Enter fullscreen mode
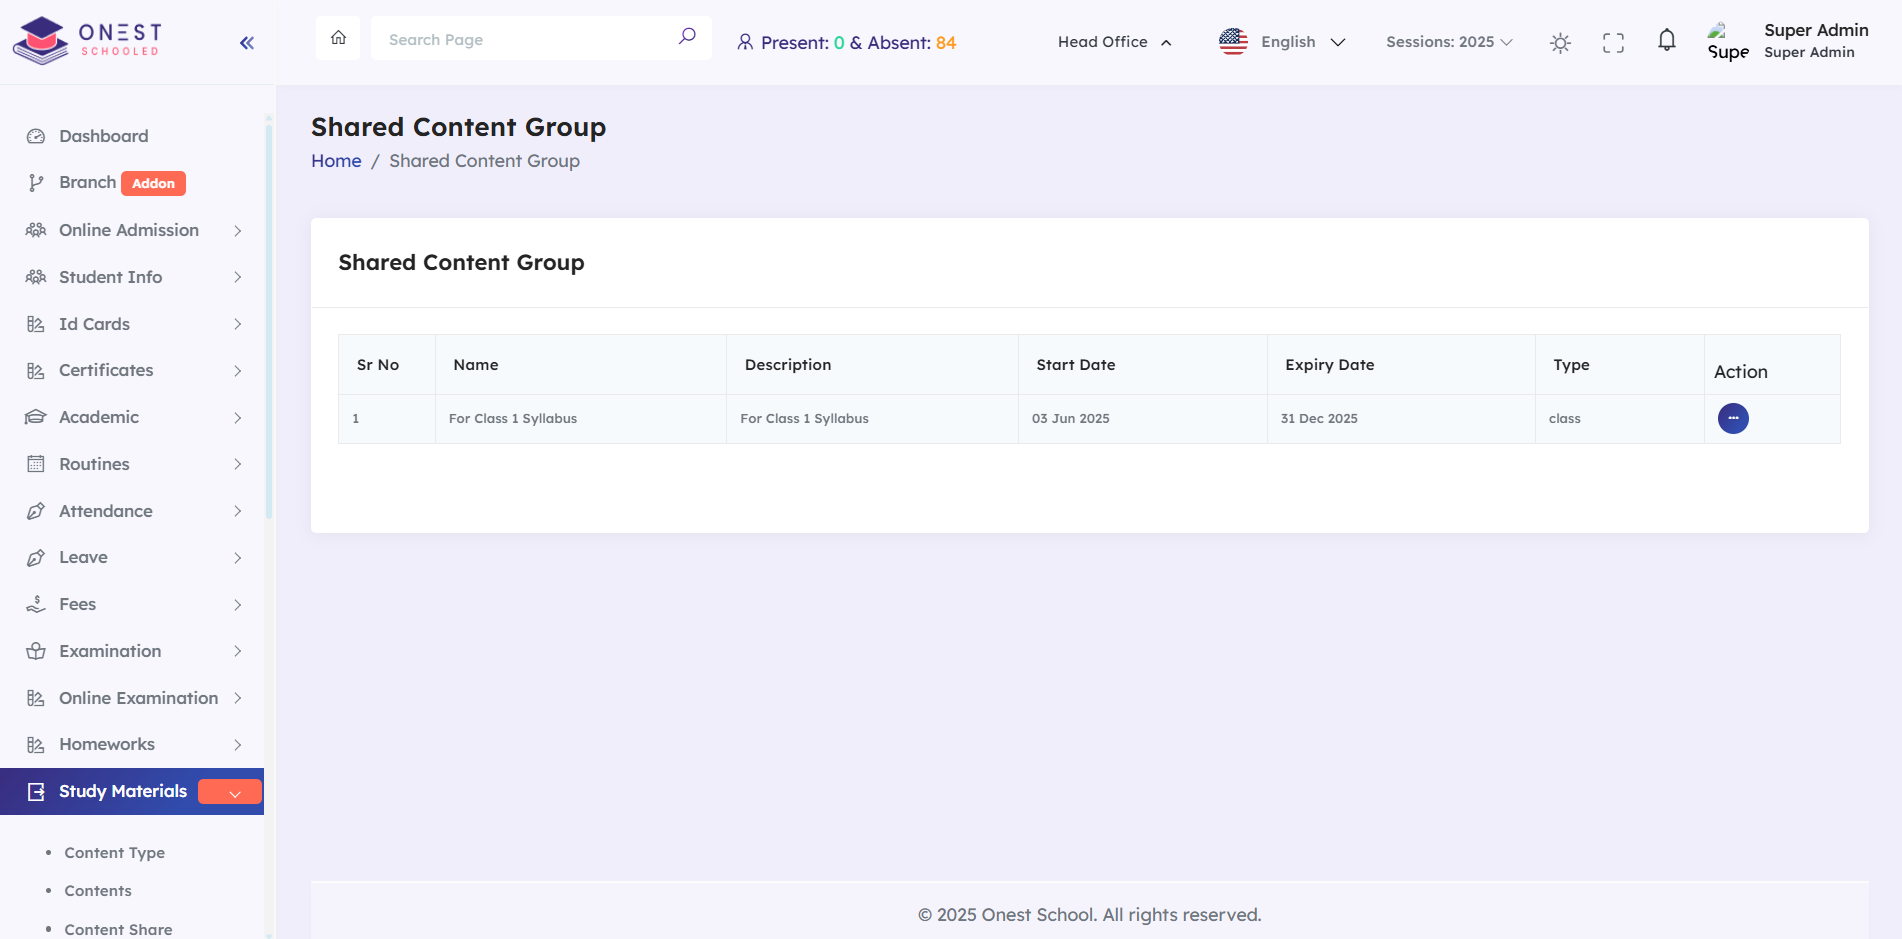This screenshot has width=1902, height=939. coord(1613,42)
